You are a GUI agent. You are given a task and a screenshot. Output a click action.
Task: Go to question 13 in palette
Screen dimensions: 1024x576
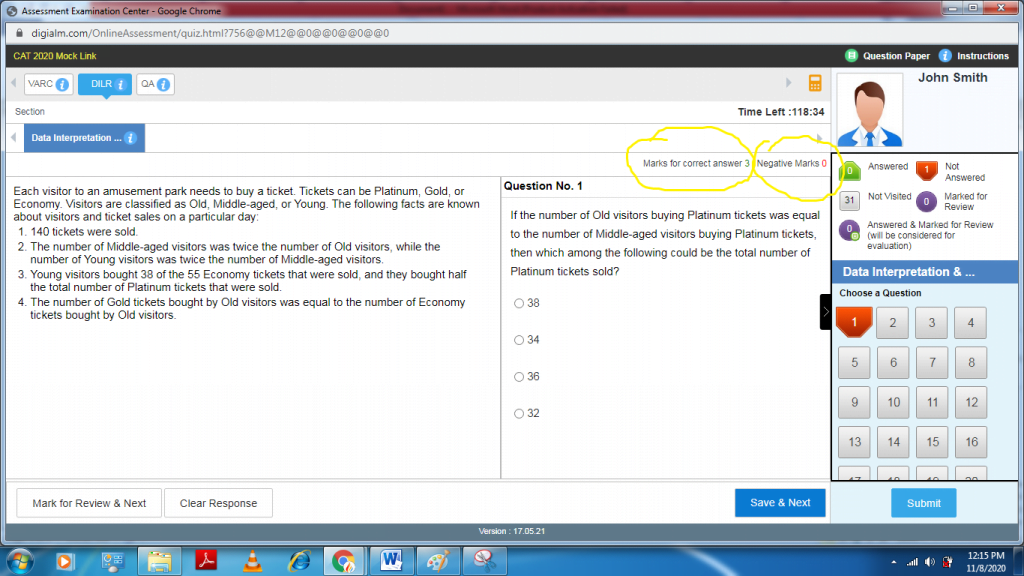(x=854, y=442)
